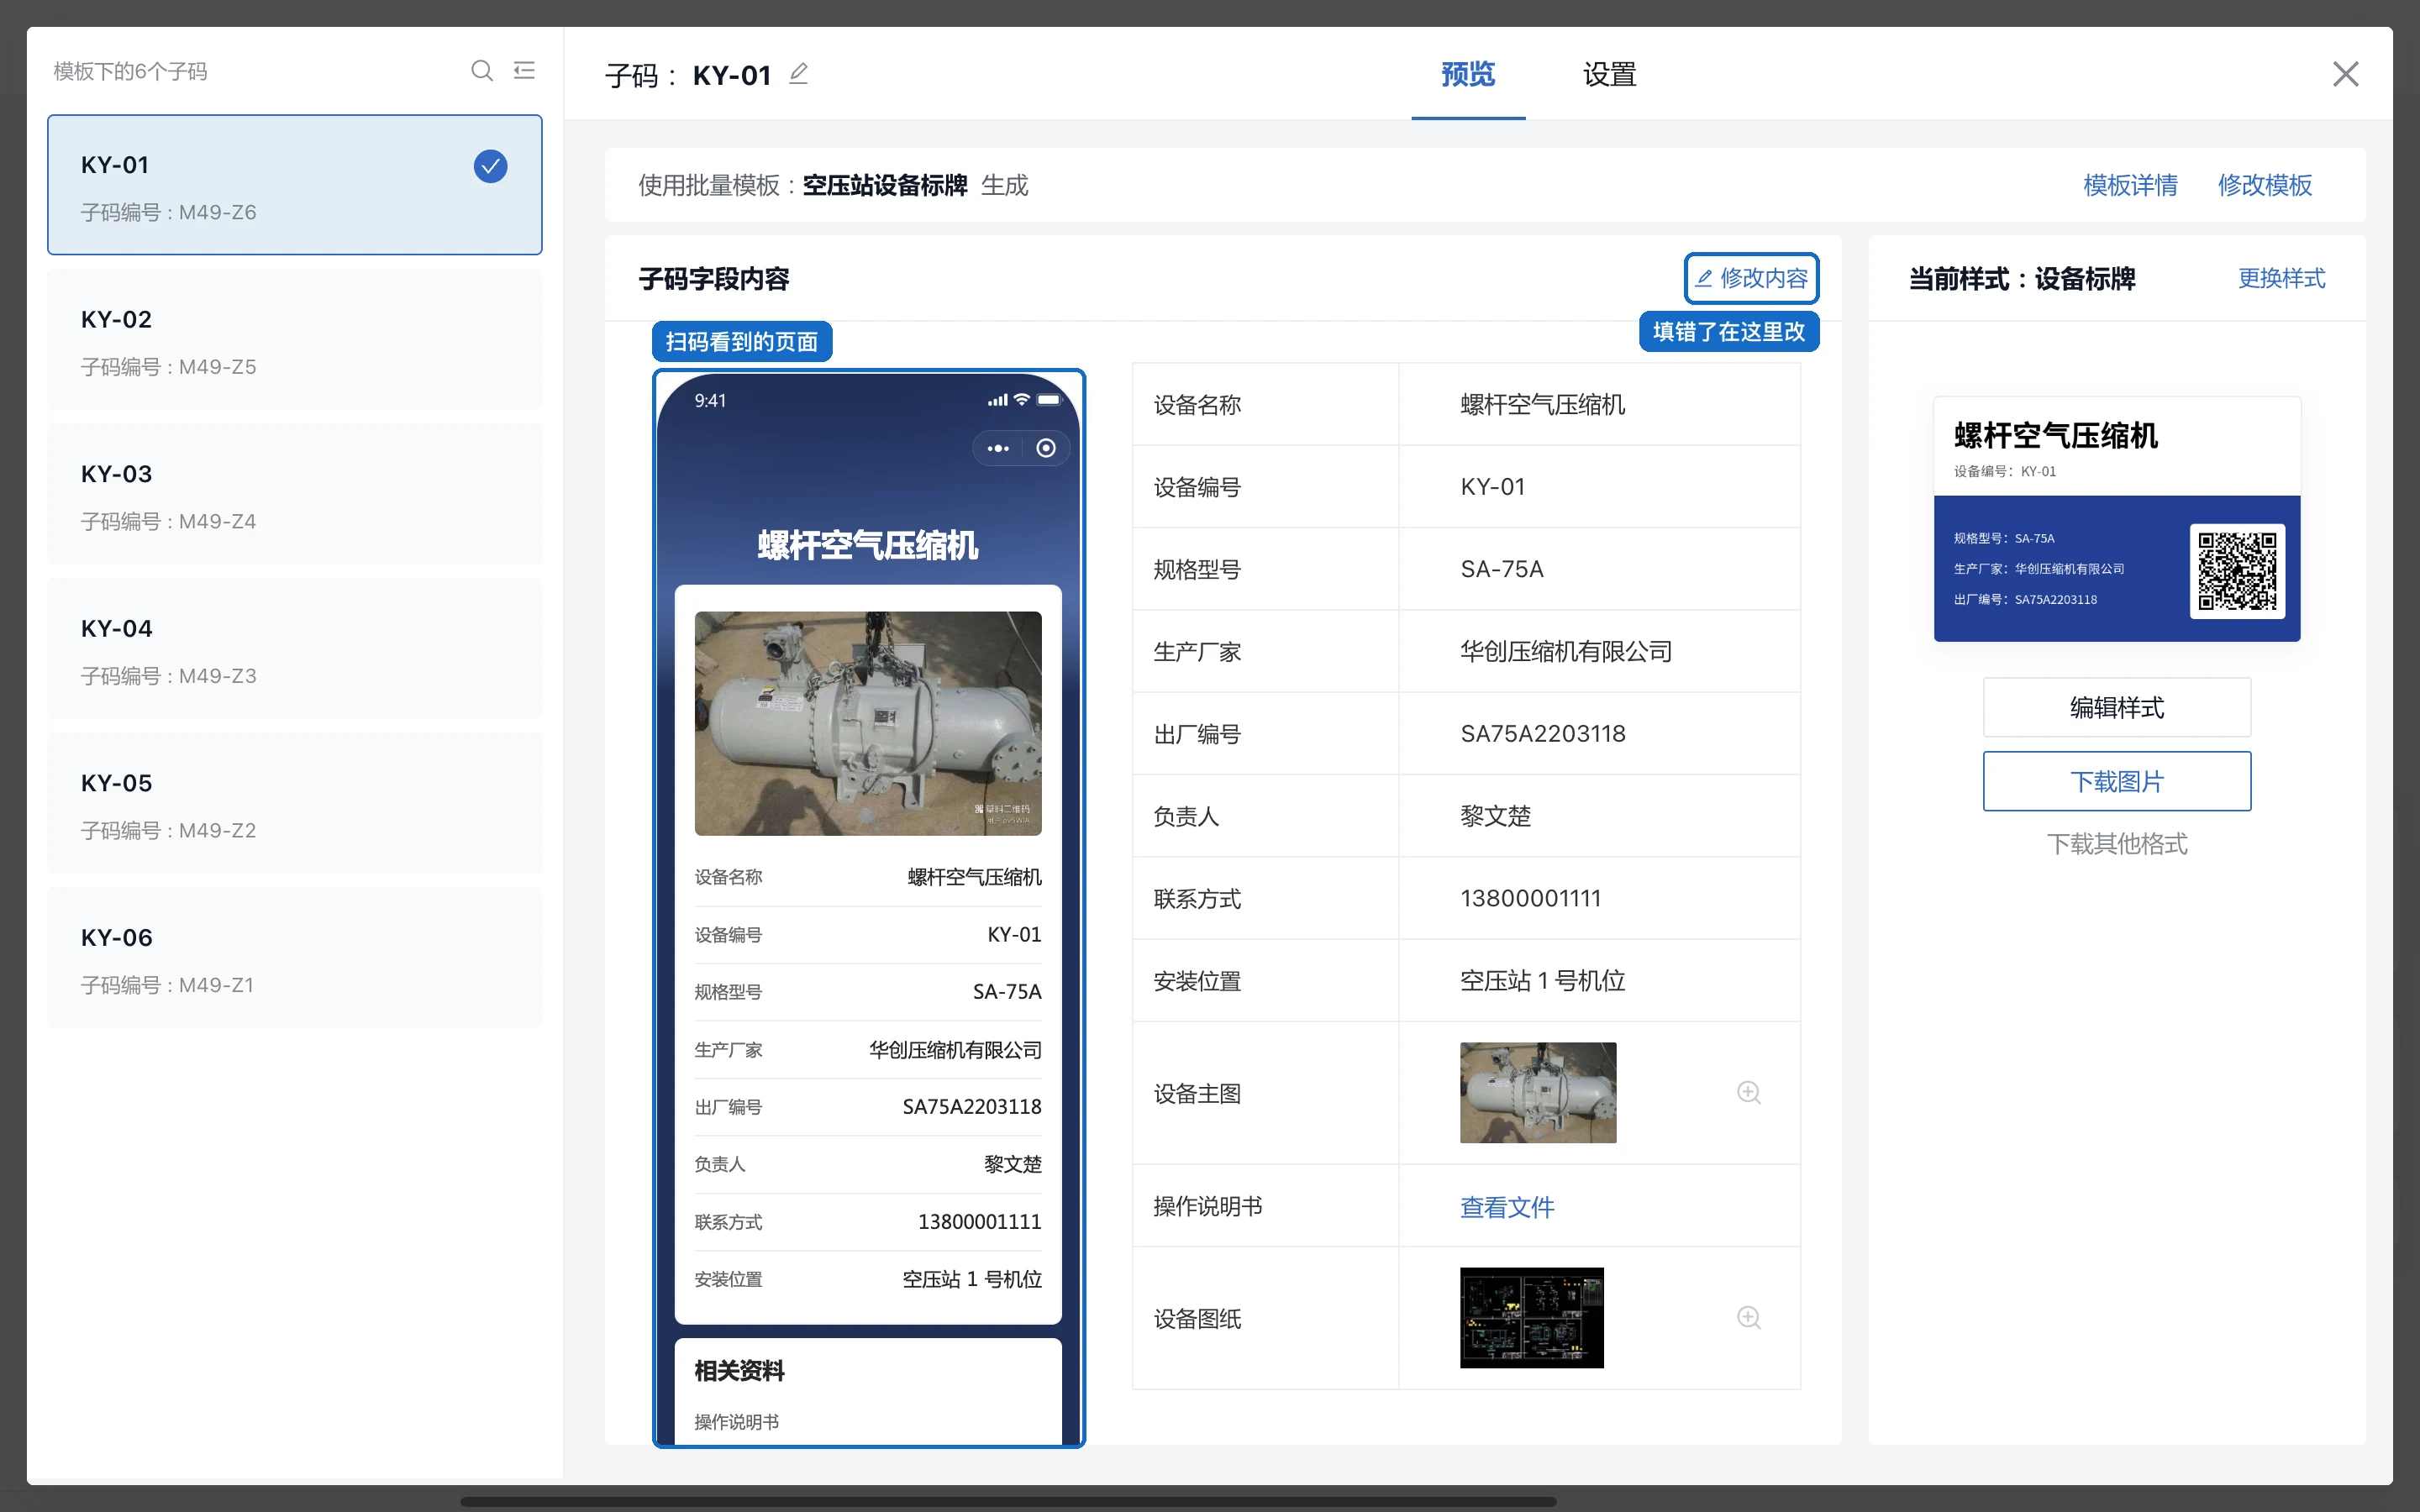Screen dimensions: 2420x1512
Task: Zoom in on 设备主图 magnifier icon
Action: (x=1748, y=1092)
